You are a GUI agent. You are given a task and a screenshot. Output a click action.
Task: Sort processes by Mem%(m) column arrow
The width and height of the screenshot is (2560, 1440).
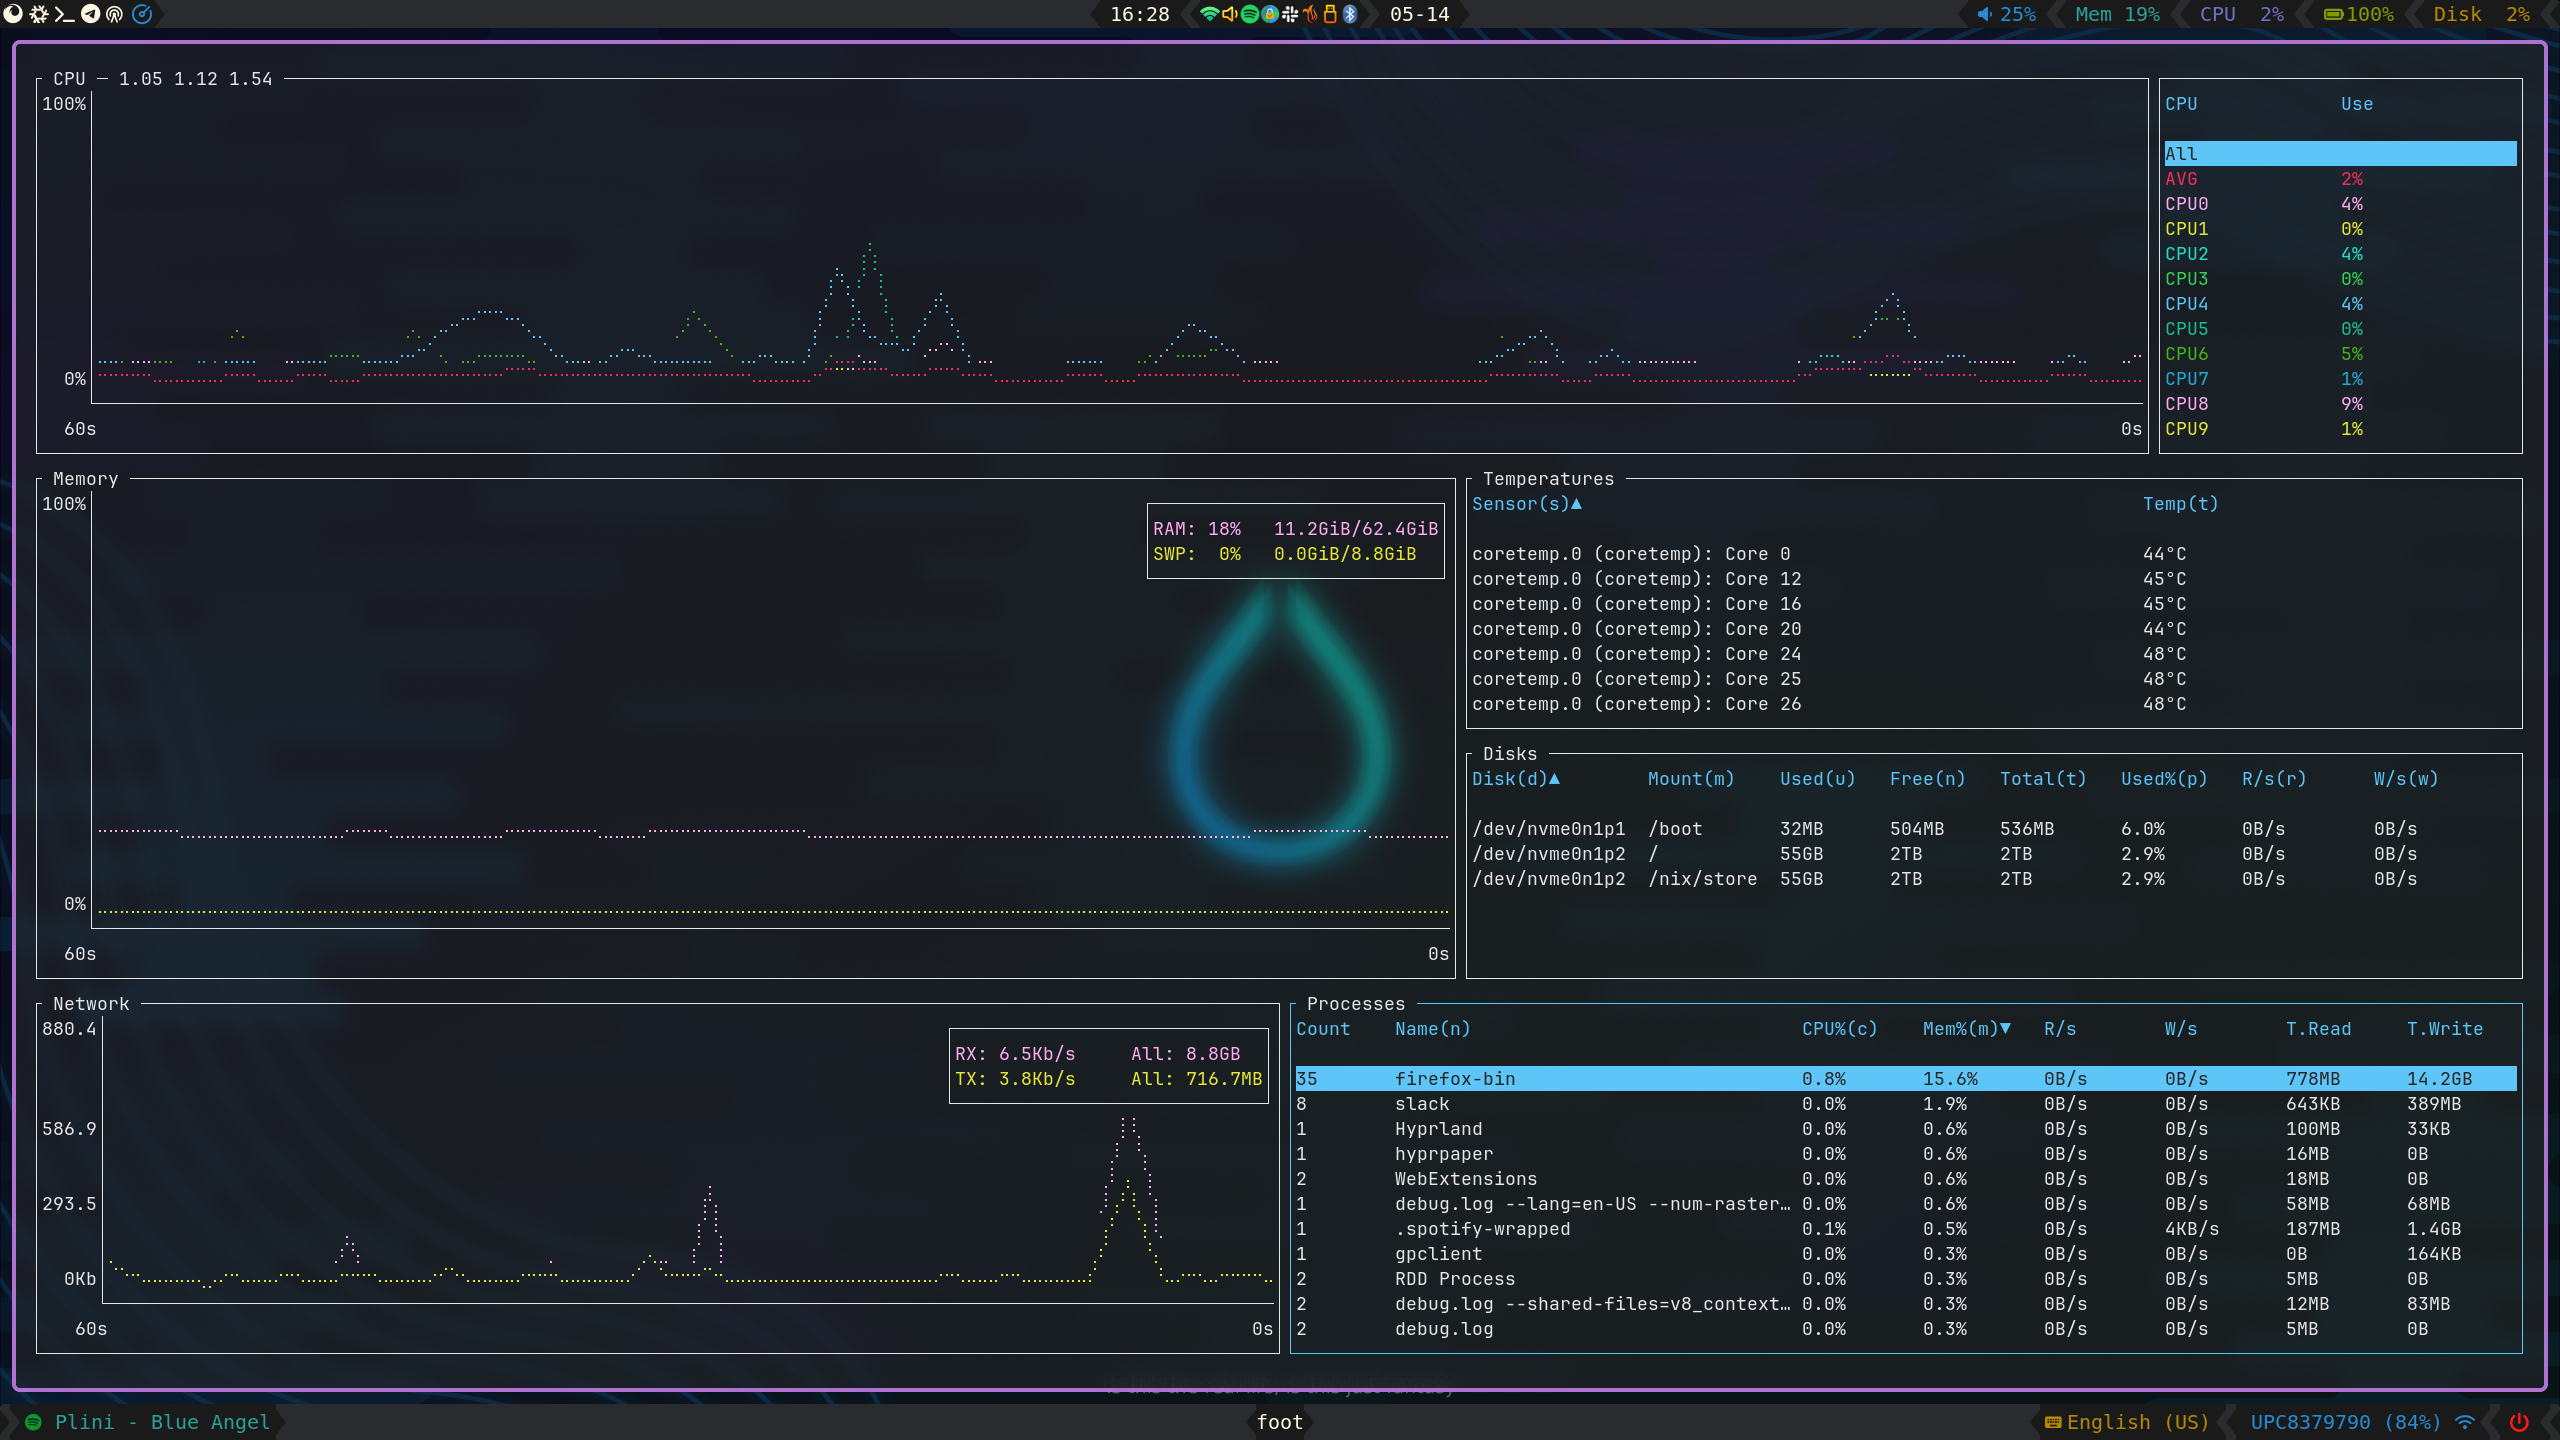tap(2005, 1029)
